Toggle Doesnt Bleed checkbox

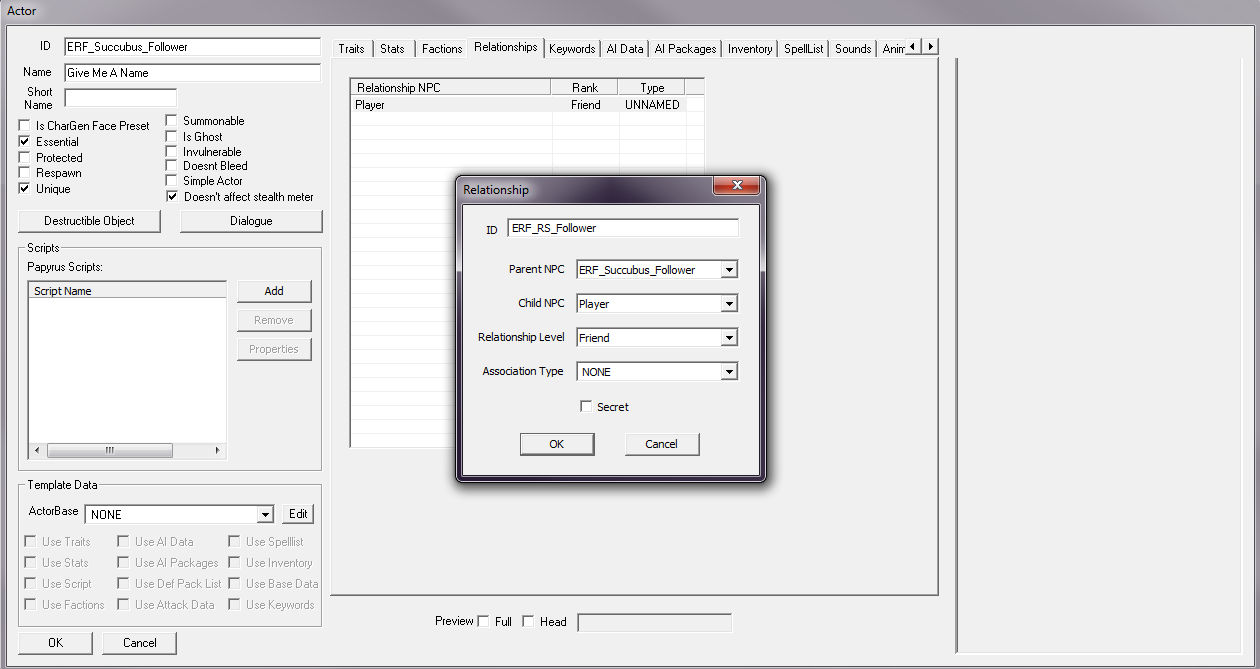point(172,166)
